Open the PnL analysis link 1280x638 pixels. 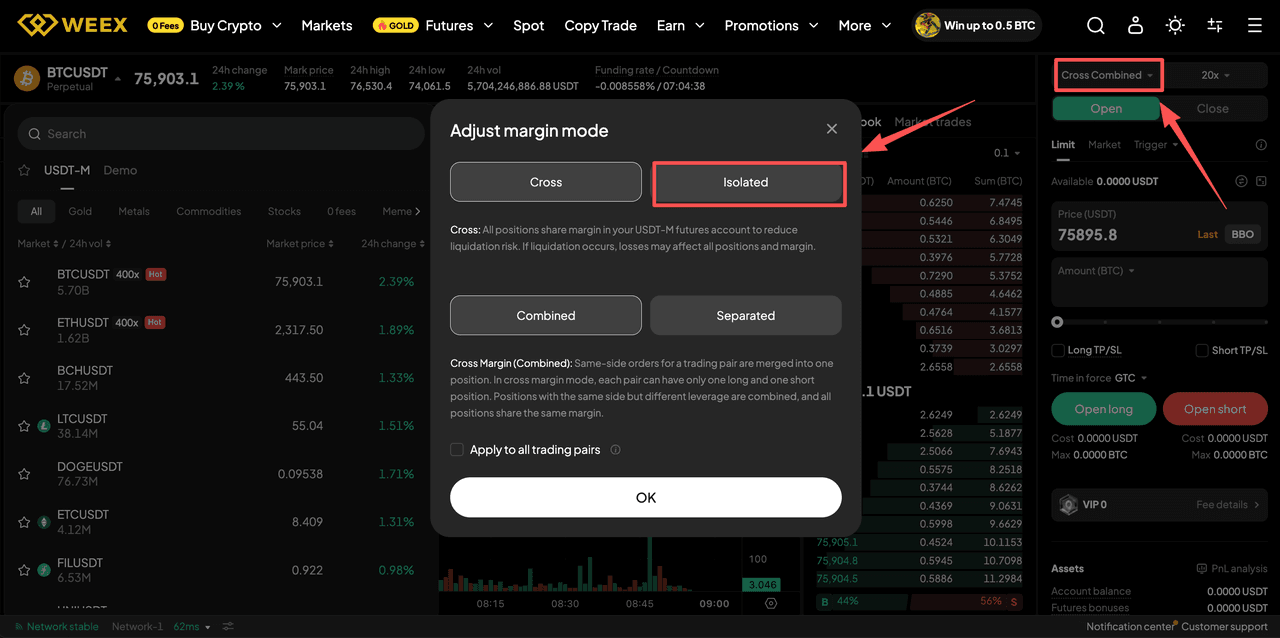pyautogui.click(x=1232, y=569)
